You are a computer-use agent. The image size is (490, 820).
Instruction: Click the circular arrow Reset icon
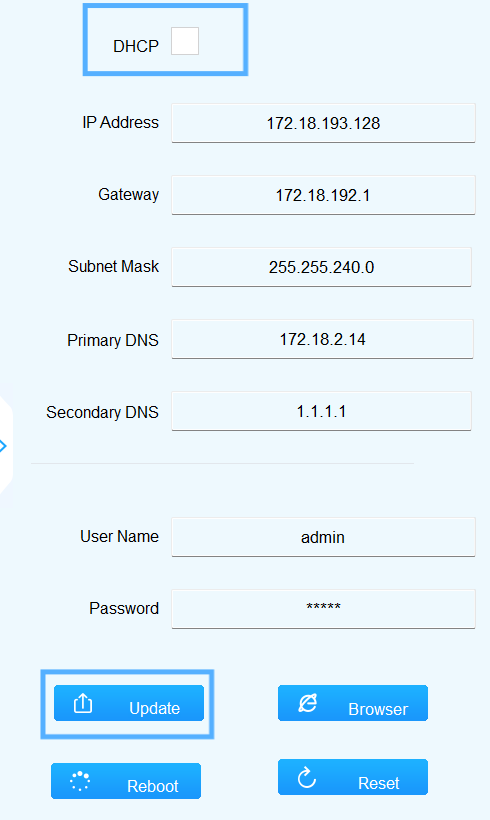tap(306, 778)
